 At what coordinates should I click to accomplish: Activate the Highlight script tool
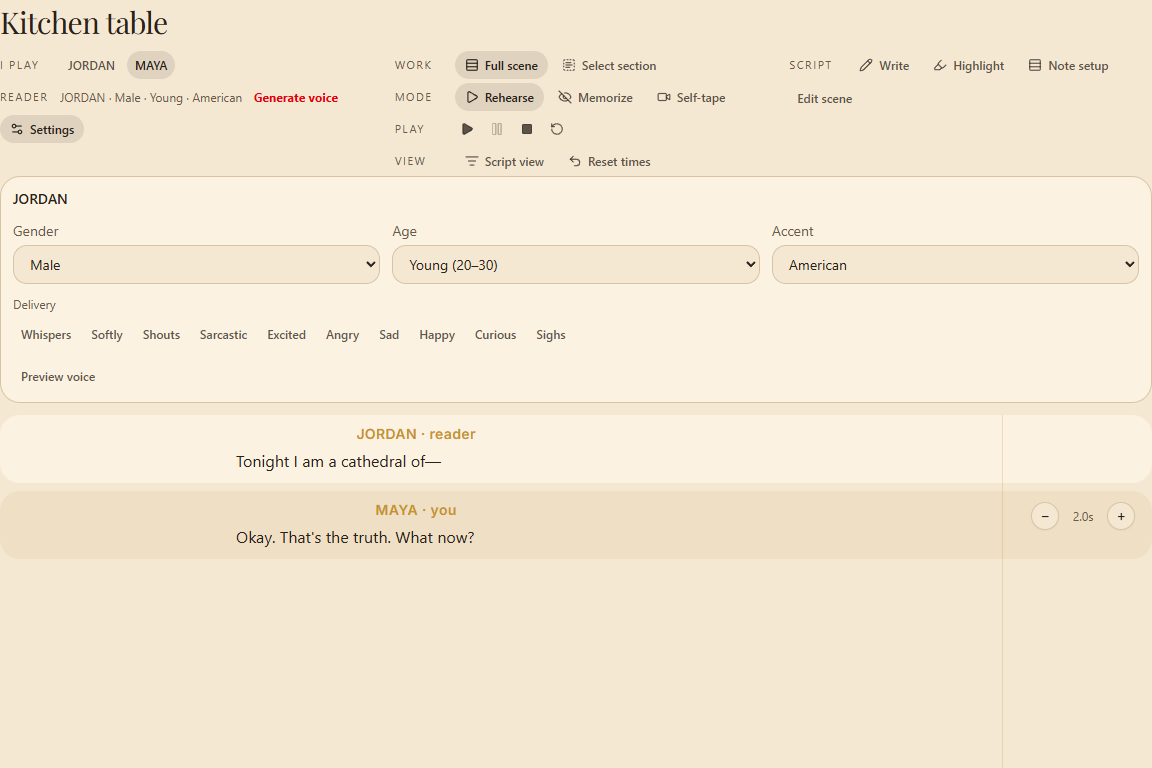968,65
